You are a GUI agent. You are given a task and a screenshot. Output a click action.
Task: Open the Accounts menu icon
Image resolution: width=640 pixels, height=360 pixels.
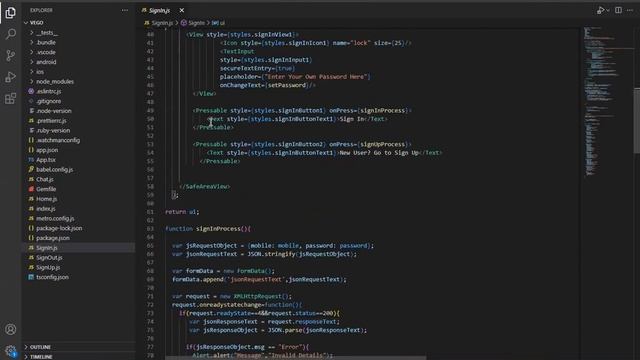click(x=11, y=329)
